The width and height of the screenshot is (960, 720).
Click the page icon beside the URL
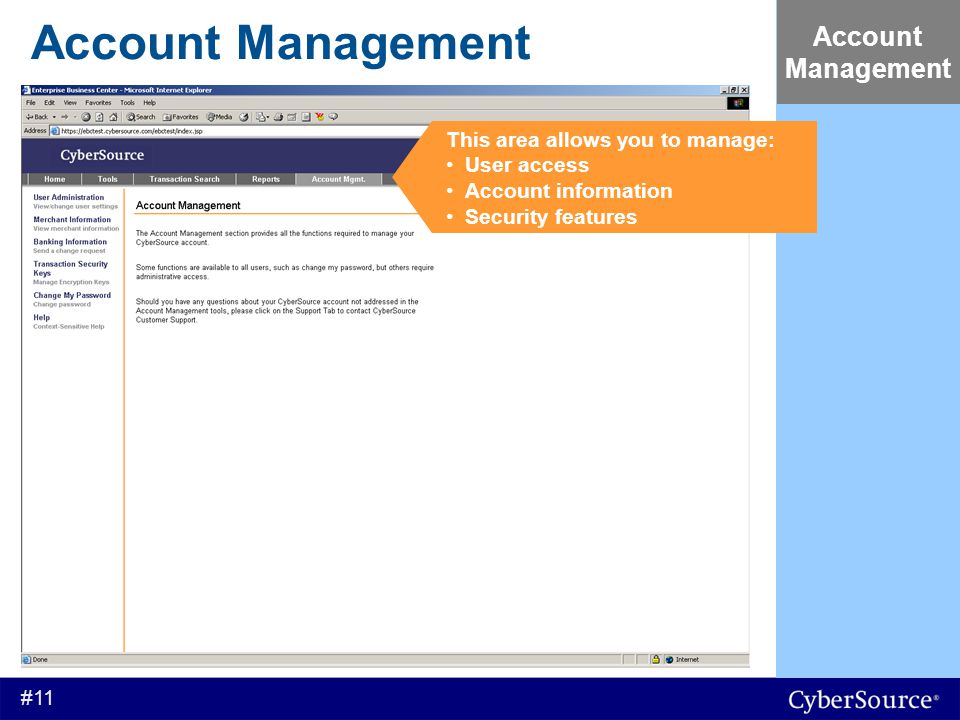(x=55, y=131)
